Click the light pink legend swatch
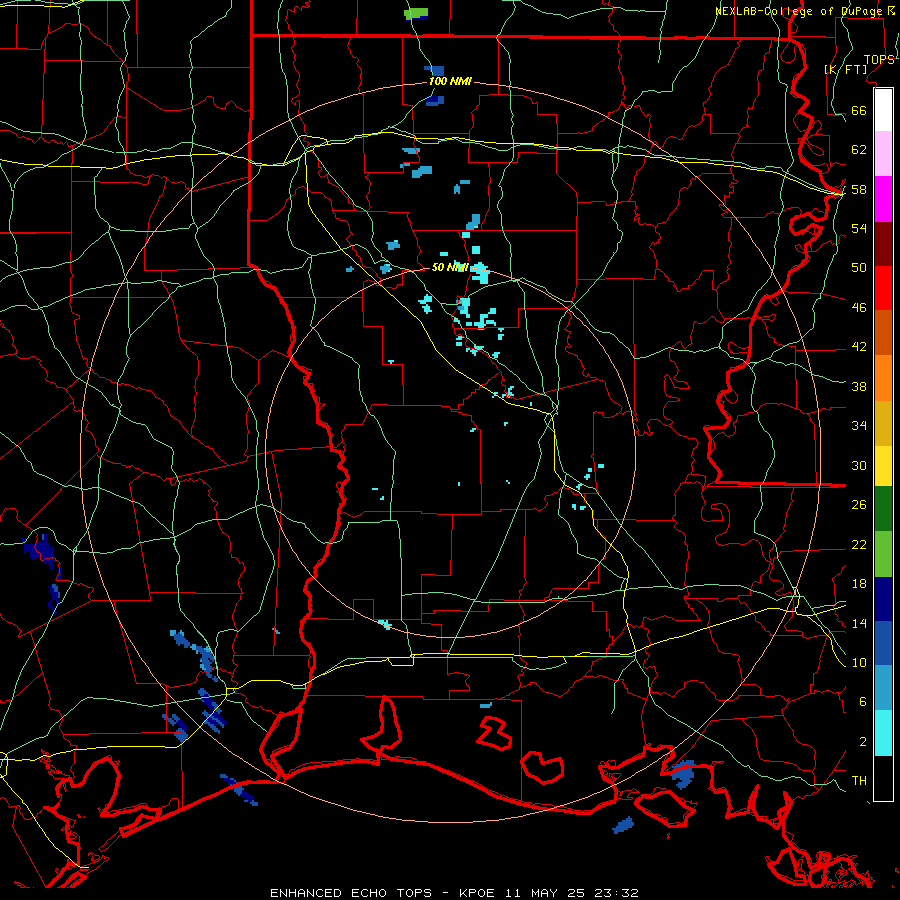 (883, 153)
